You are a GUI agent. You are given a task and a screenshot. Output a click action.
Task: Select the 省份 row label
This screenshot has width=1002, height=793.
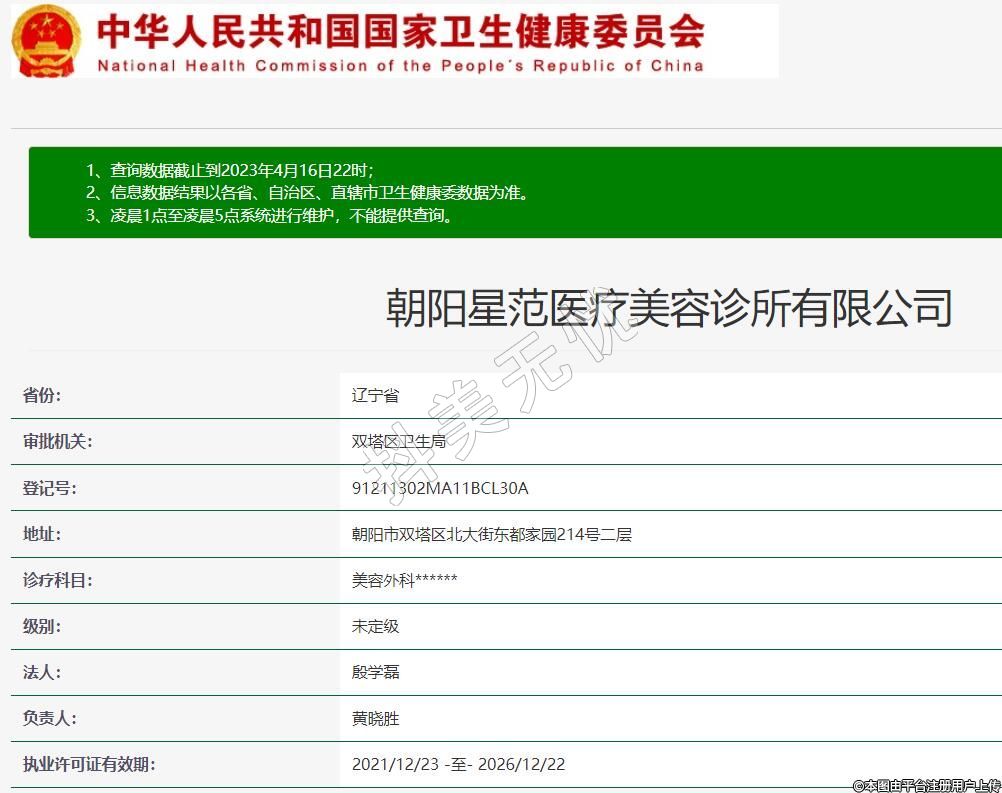(42, 395)
